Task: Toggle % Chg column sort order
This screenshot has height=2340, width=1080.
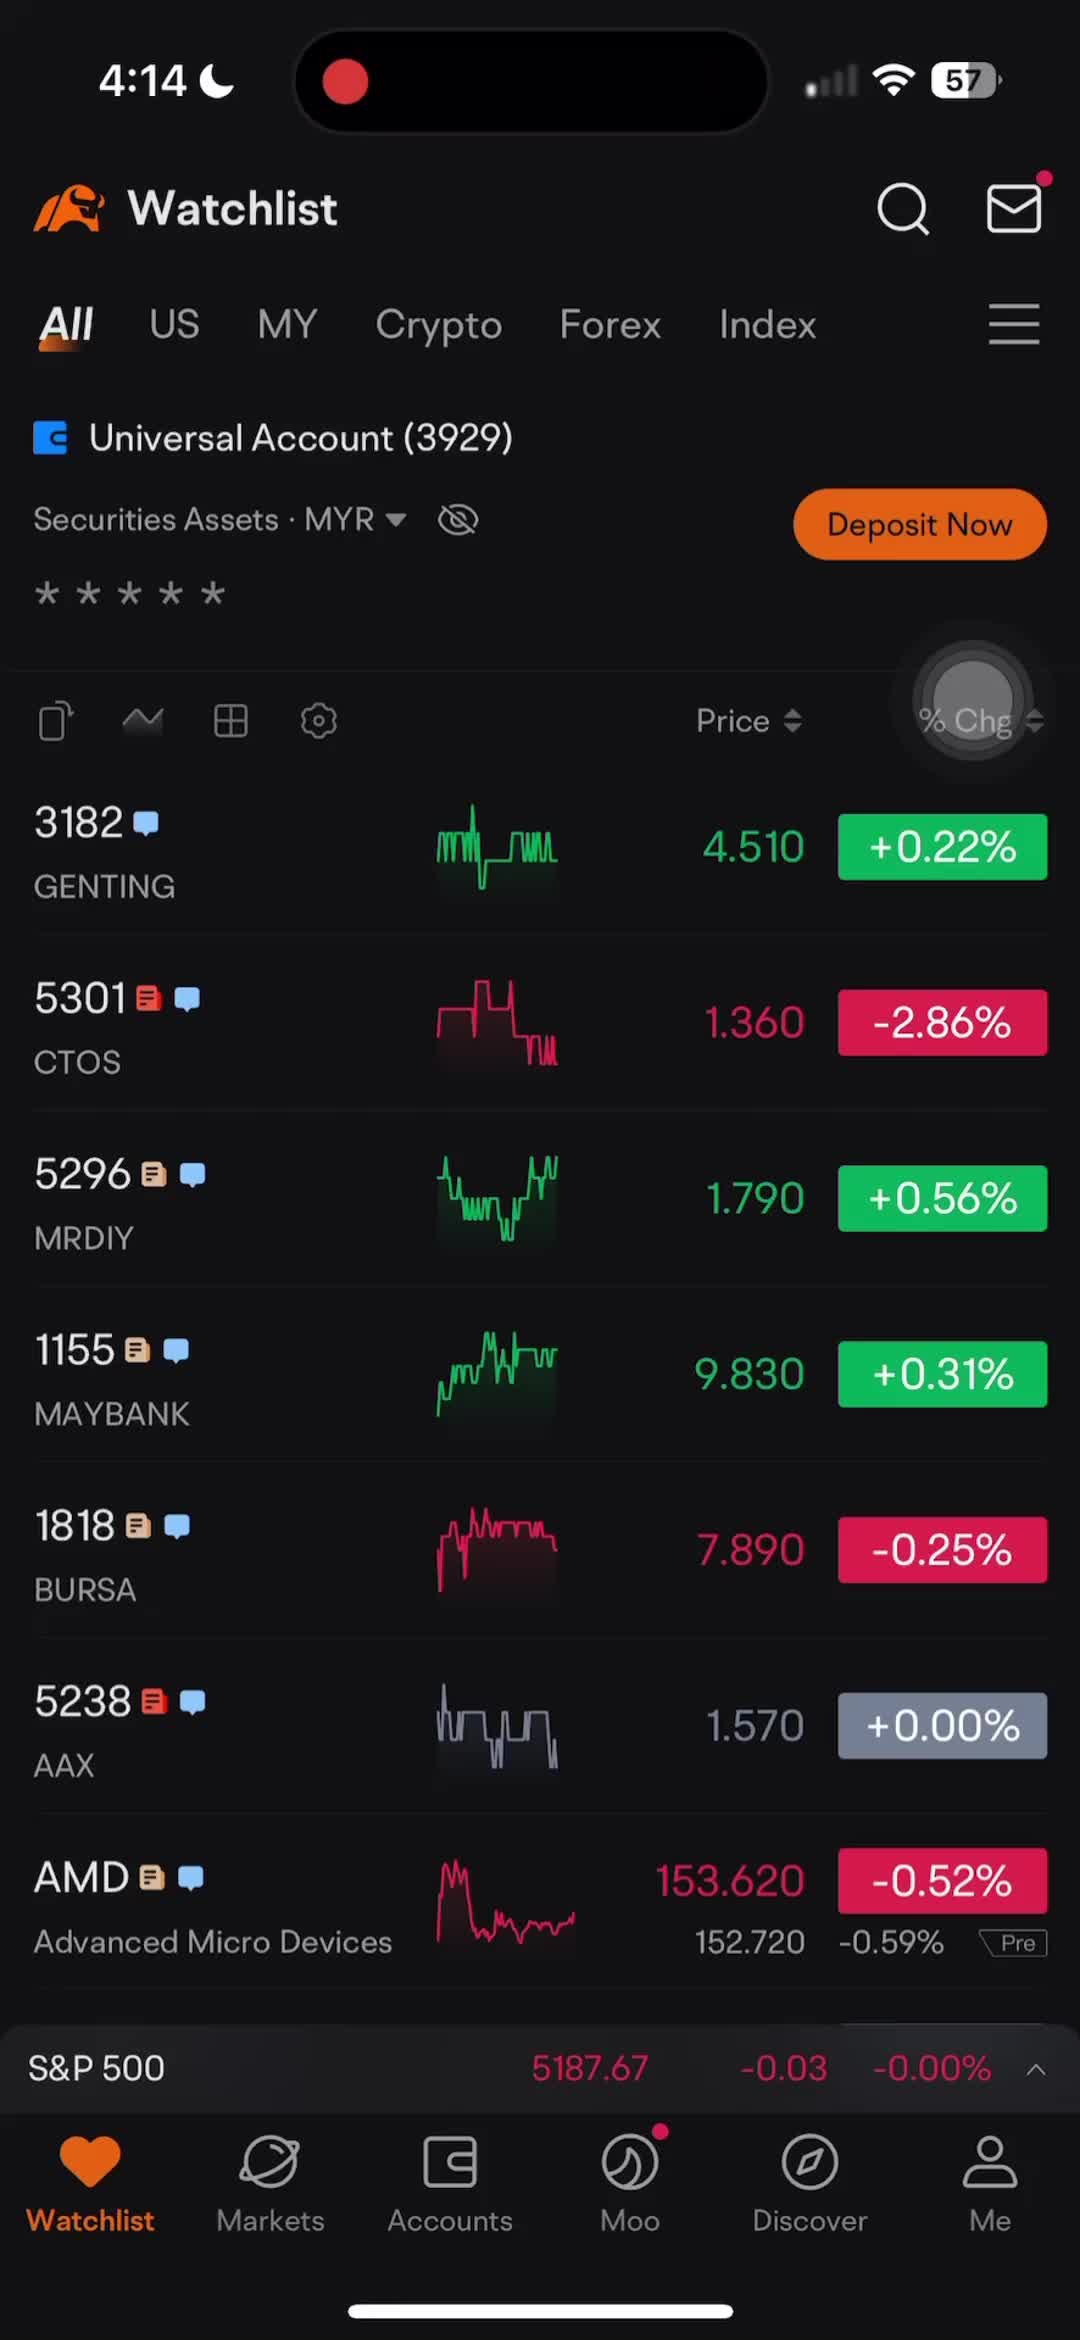Action: [x=980, y=721]
